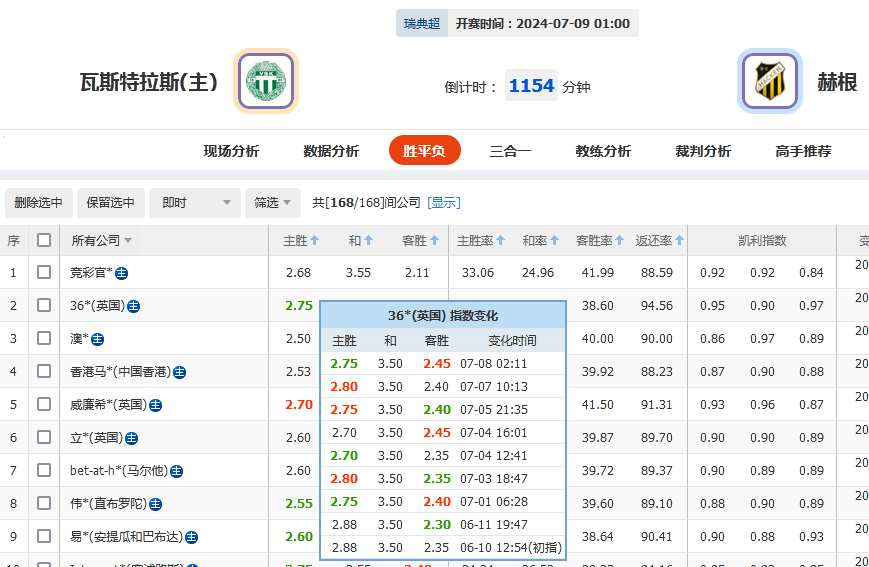Select the 胜平负 tab

tap(424, 151)
